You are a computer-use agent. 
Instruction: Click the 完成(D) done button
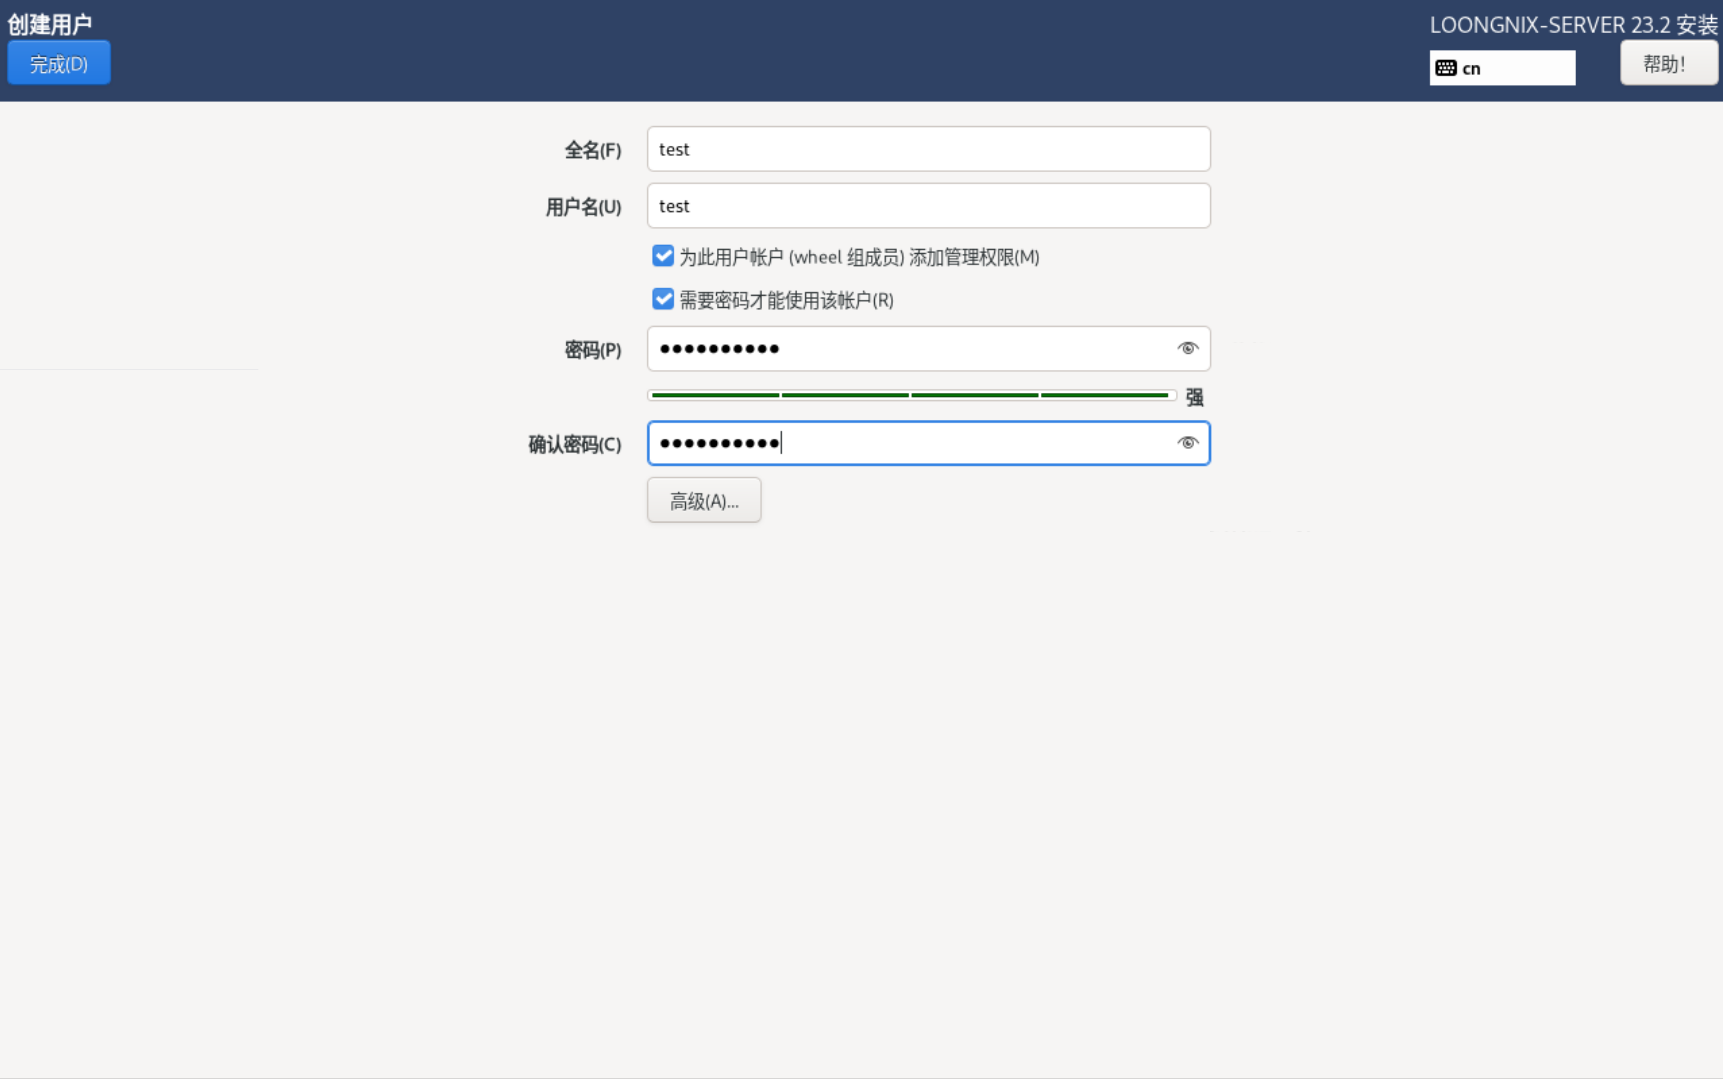[58, 64]
